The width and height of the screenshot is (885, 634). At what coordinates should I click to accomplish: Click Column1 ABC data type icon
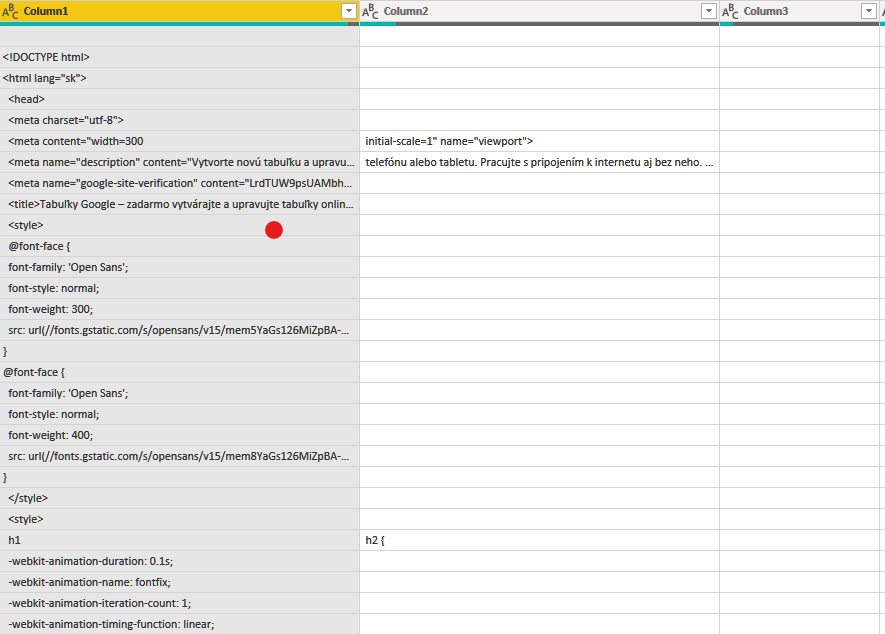click(10, 11)
